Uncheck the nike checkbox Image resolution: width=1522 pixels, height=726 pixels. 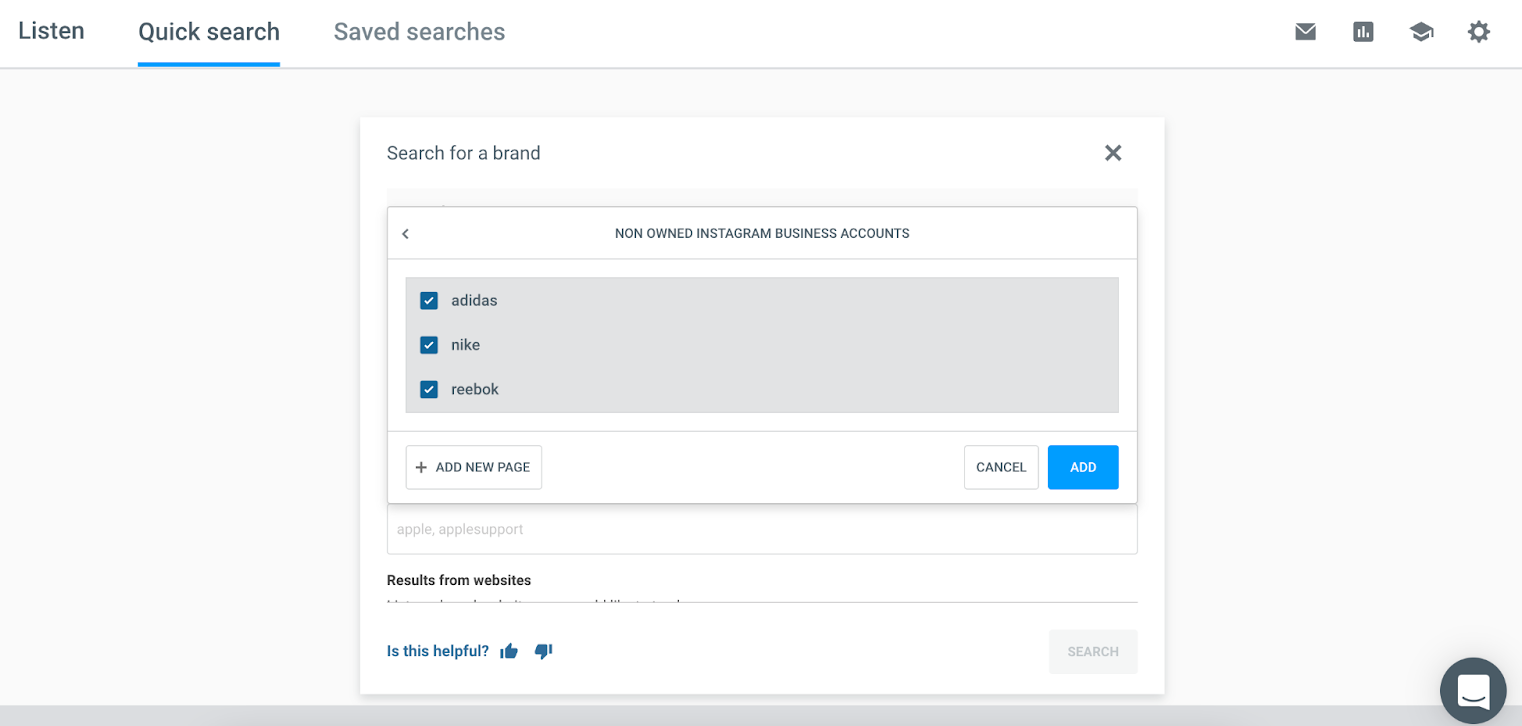tap(429, 345)
